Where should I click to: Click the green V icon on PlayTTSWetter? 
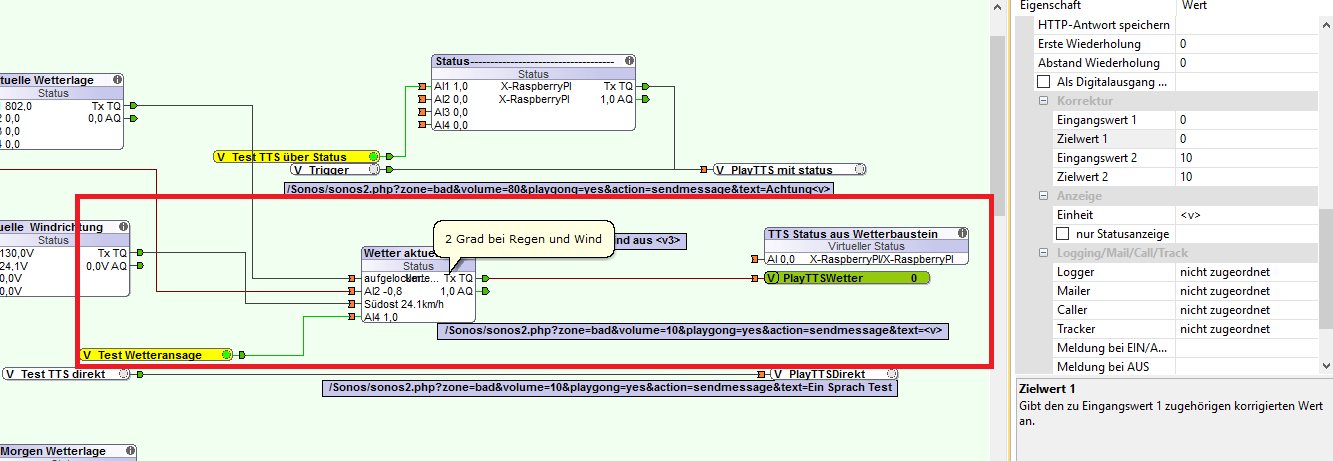coord(772,278)
